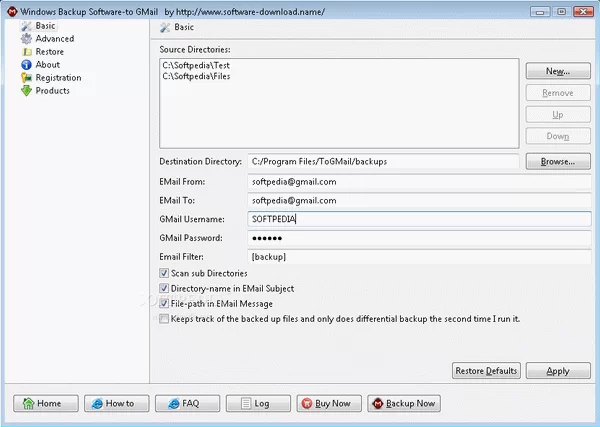Screen dimensions: 600x427
Task: Click the Products green arrow icon
Action: pyautogui.click(x=26, y=91)
